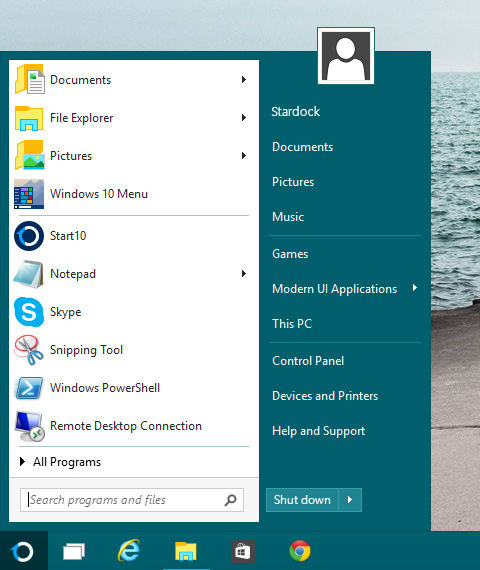Click the user account picture
The width and height of the screenshot is (480, 570).
[346, 56]
